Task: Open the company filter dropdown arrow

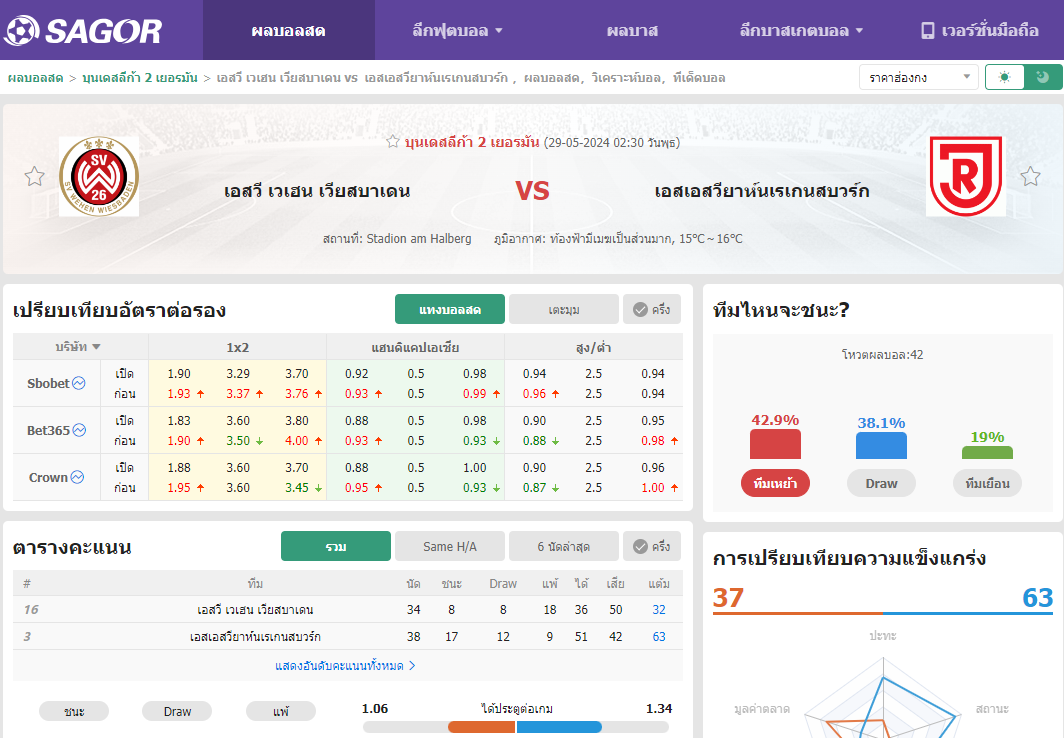Action: (96, 347)
